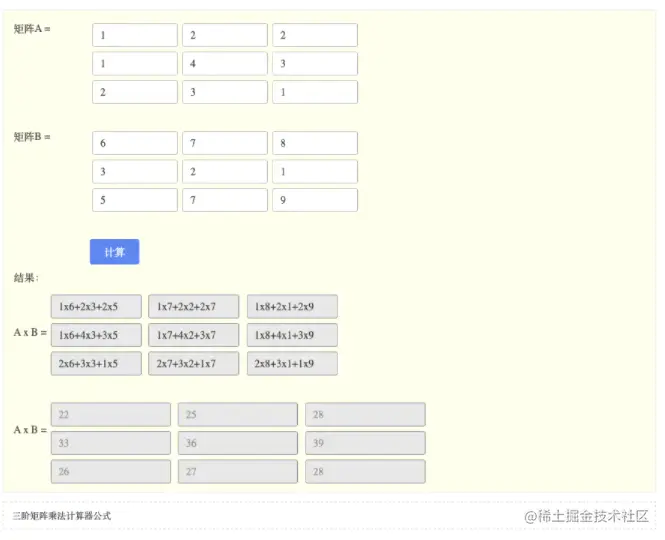This screenshot has height=540, width=665.
Task: Select result box showing 27
Action: click(x=238, y=471)
